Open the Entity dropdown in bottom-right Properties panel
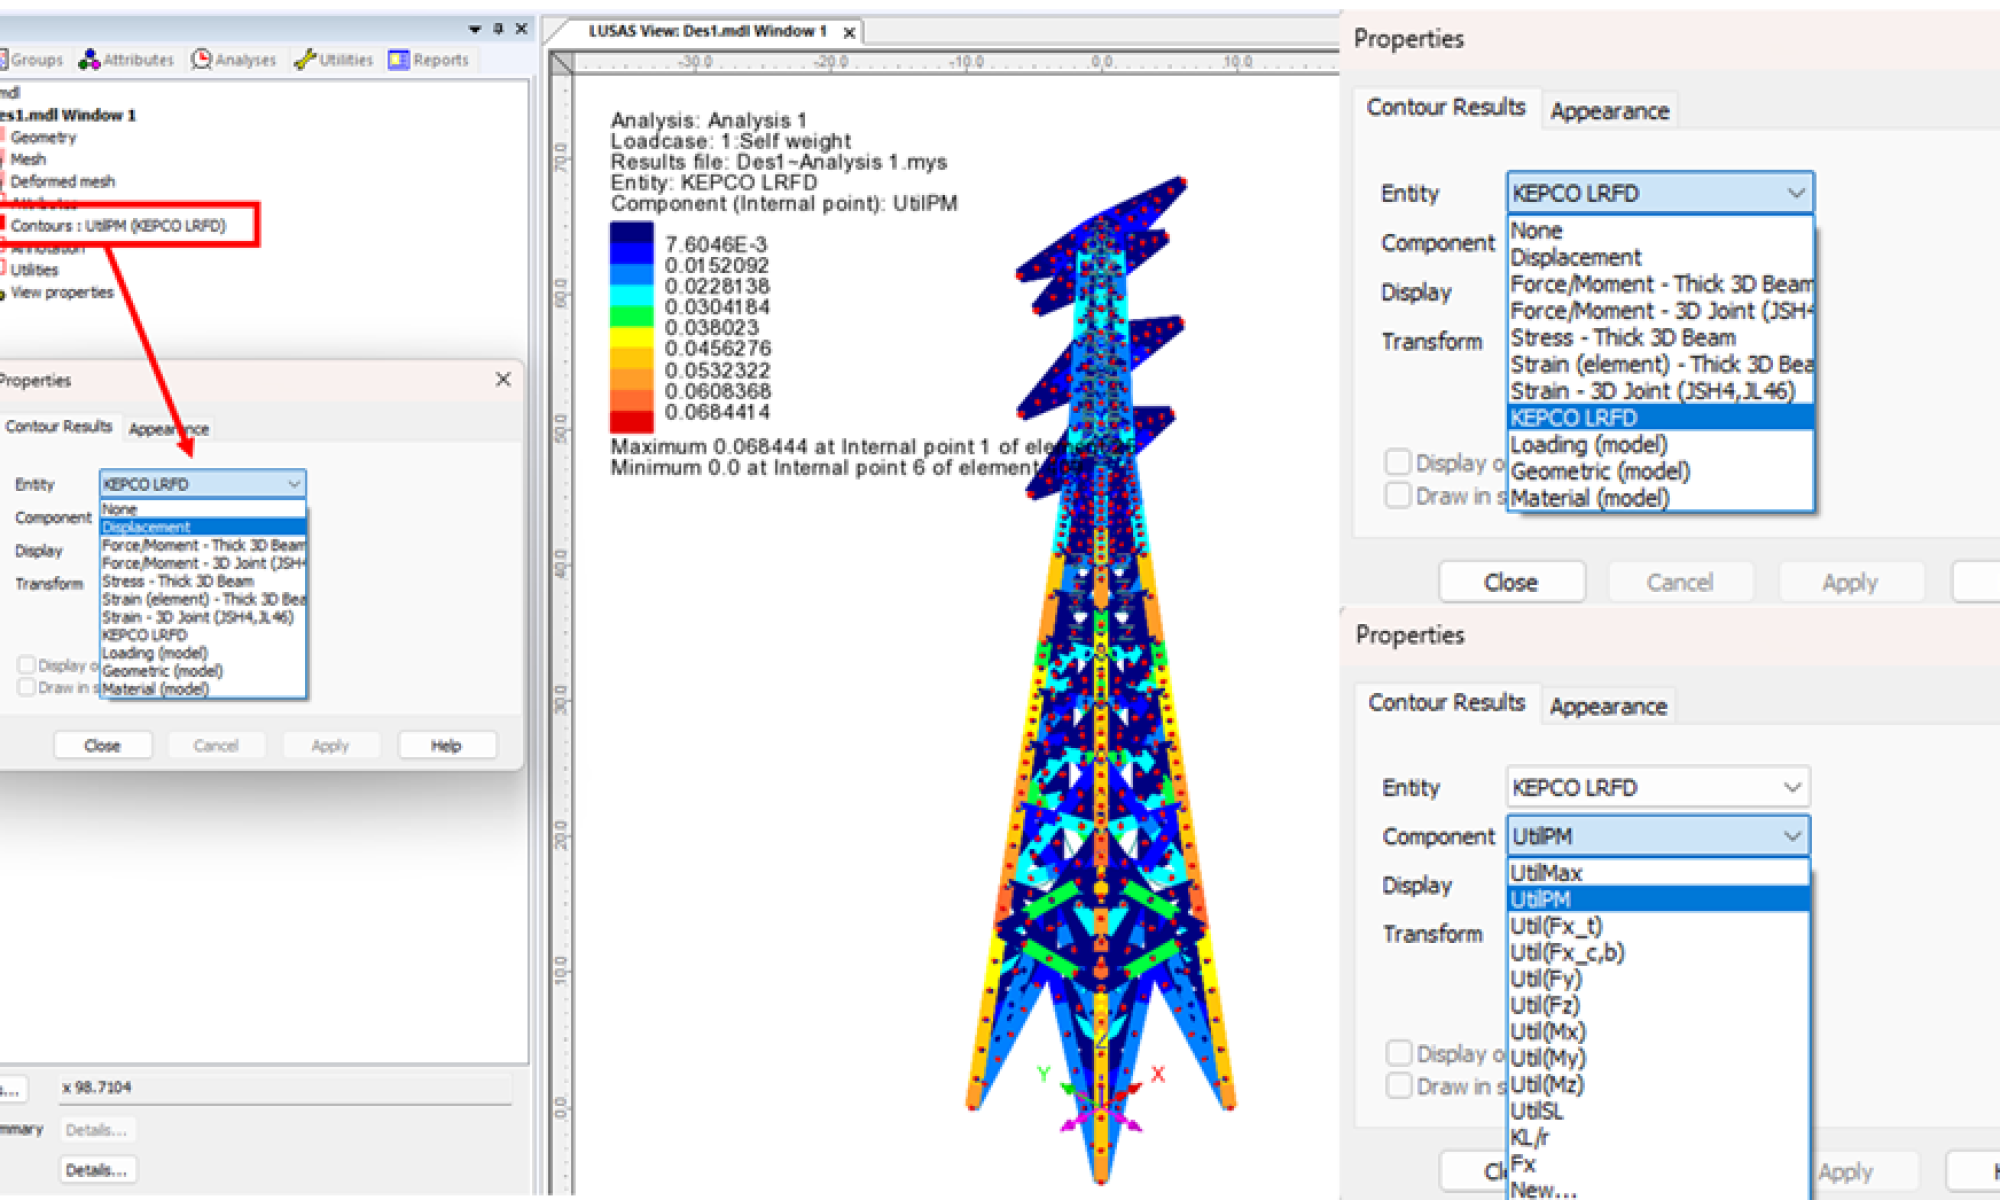The width and height of the screenshot is (2000, 1200). click(x=1658, y=788)
